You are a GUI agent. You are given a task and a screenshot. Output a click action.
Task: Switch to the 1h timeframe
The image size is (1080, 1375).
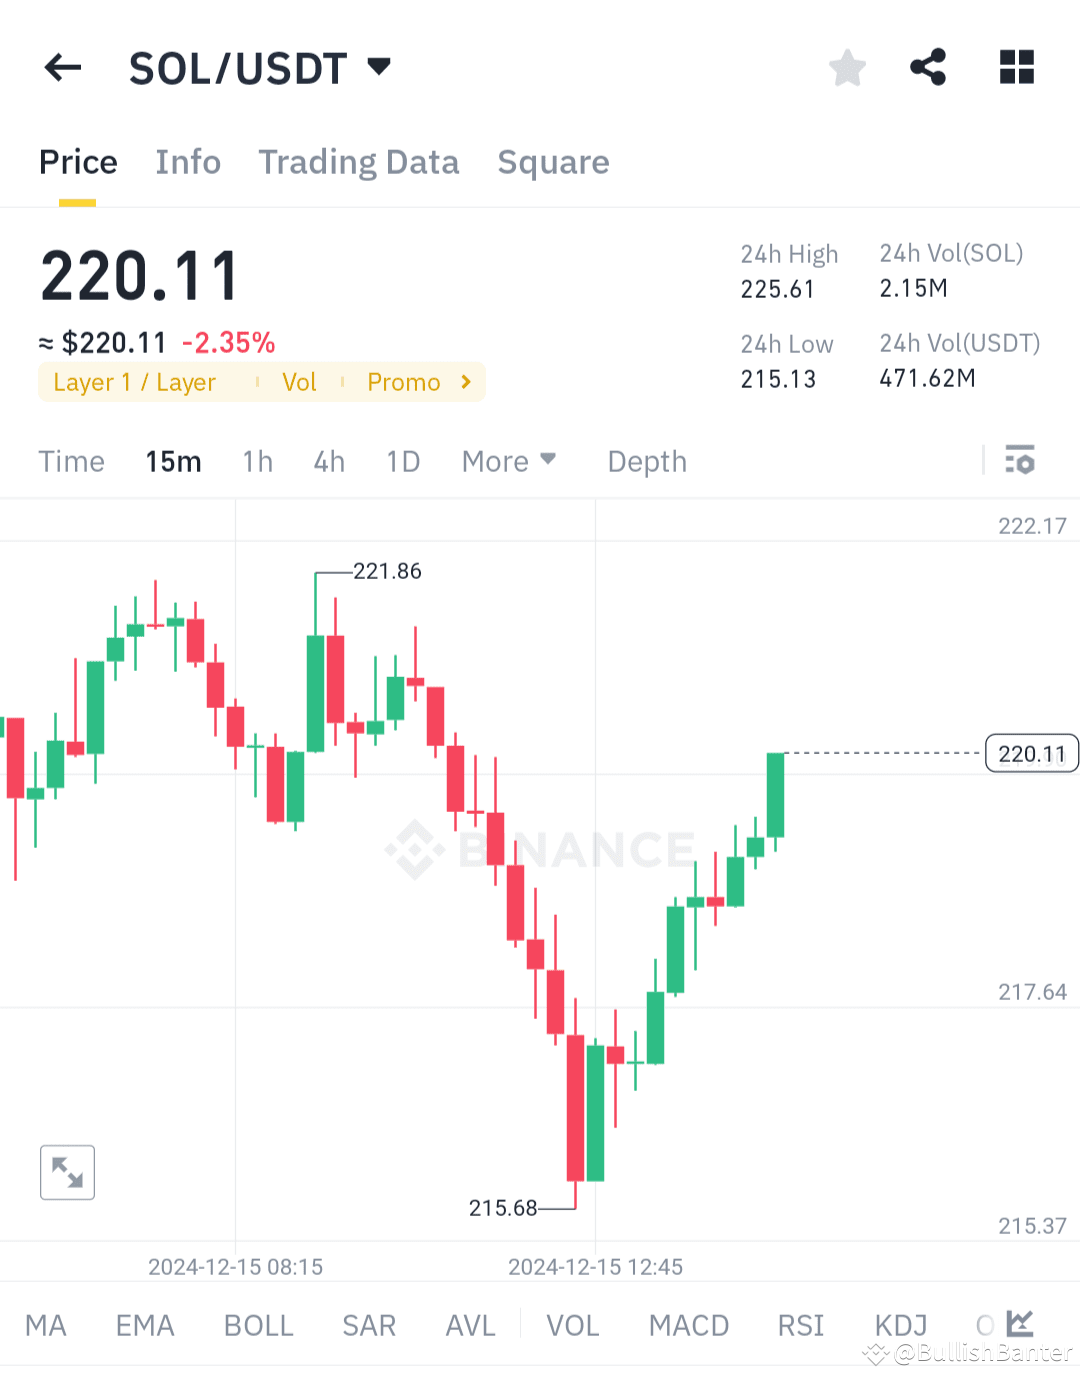[x=258, y=461]
